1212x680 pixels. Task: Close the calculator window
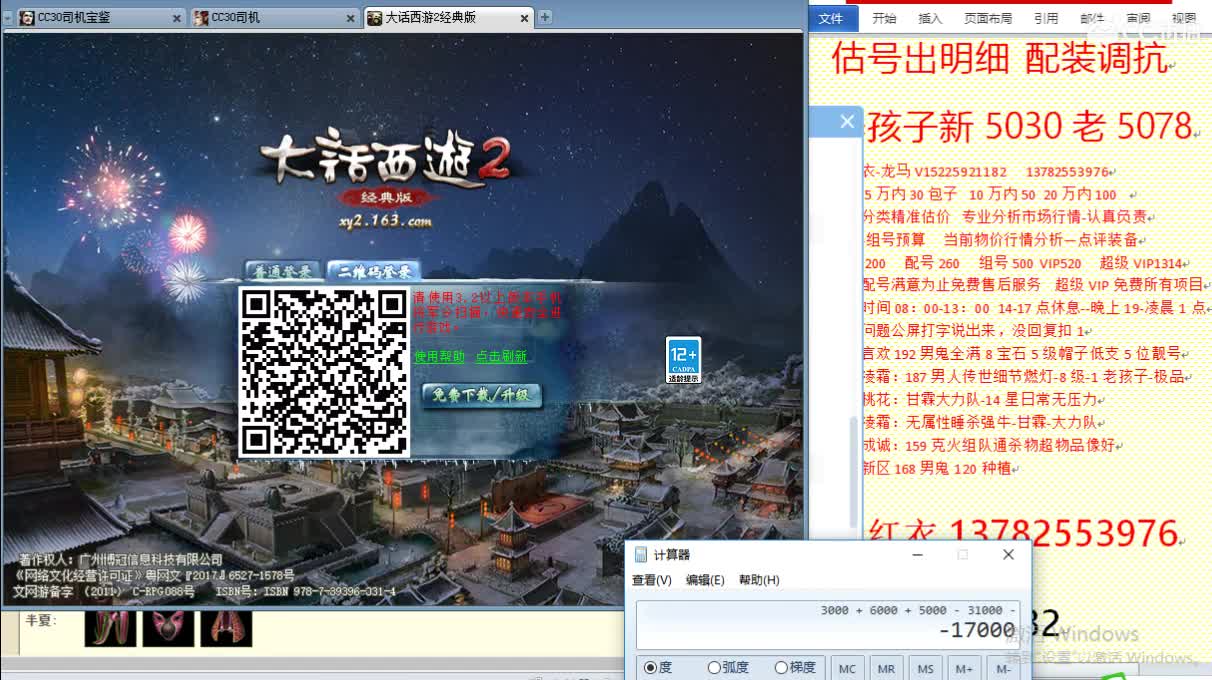(x=1008, y=555)
